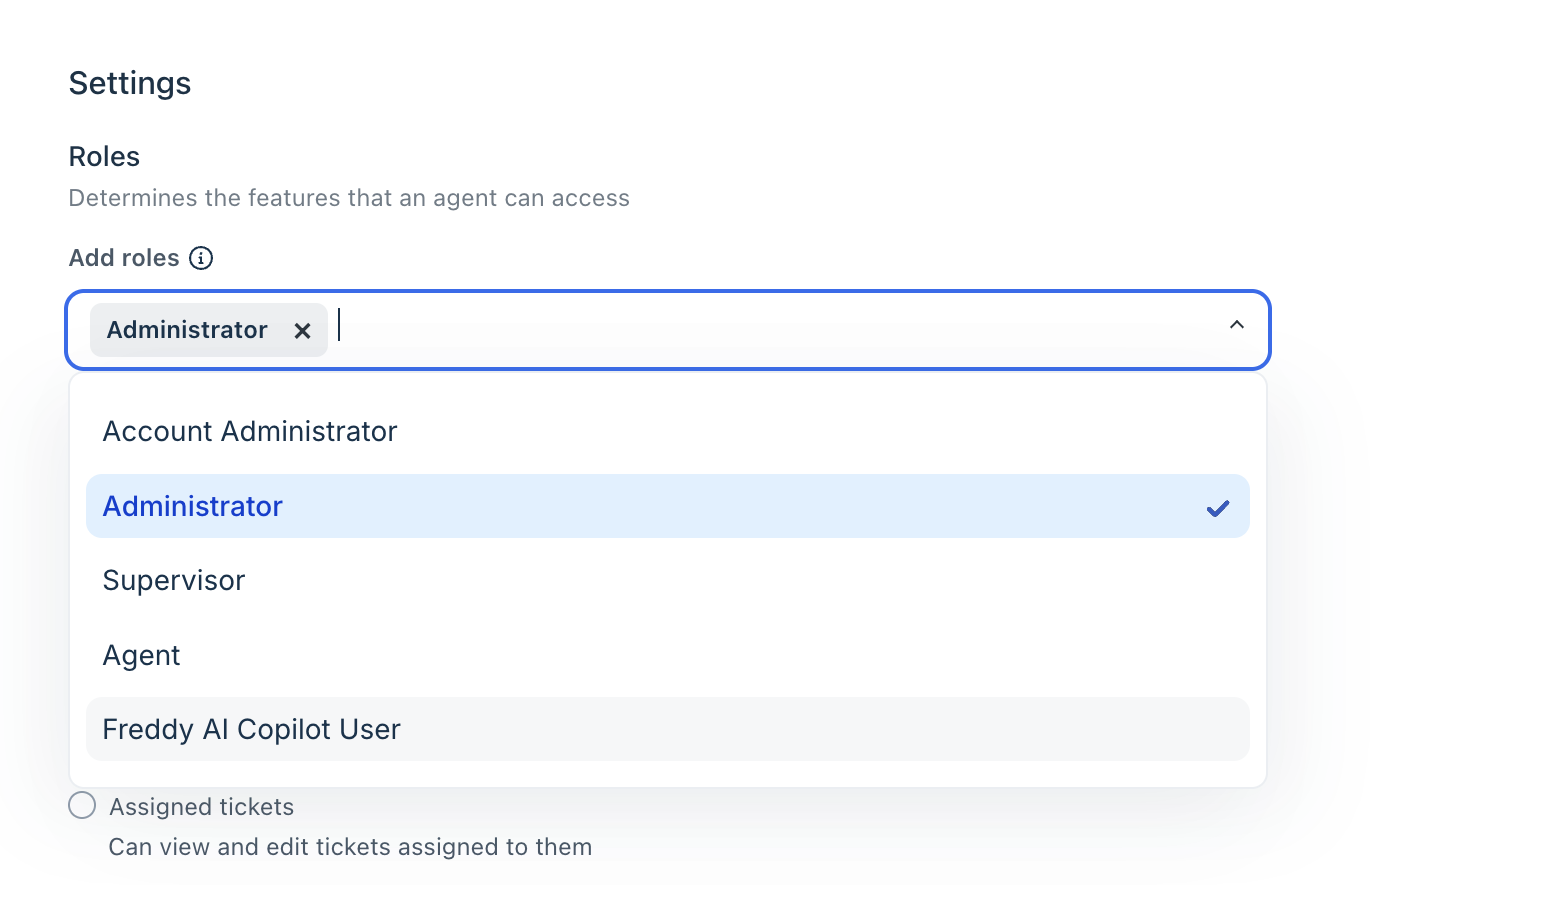
Task: Deselect the highlighted Administrator option
Action: coord(193,506)
